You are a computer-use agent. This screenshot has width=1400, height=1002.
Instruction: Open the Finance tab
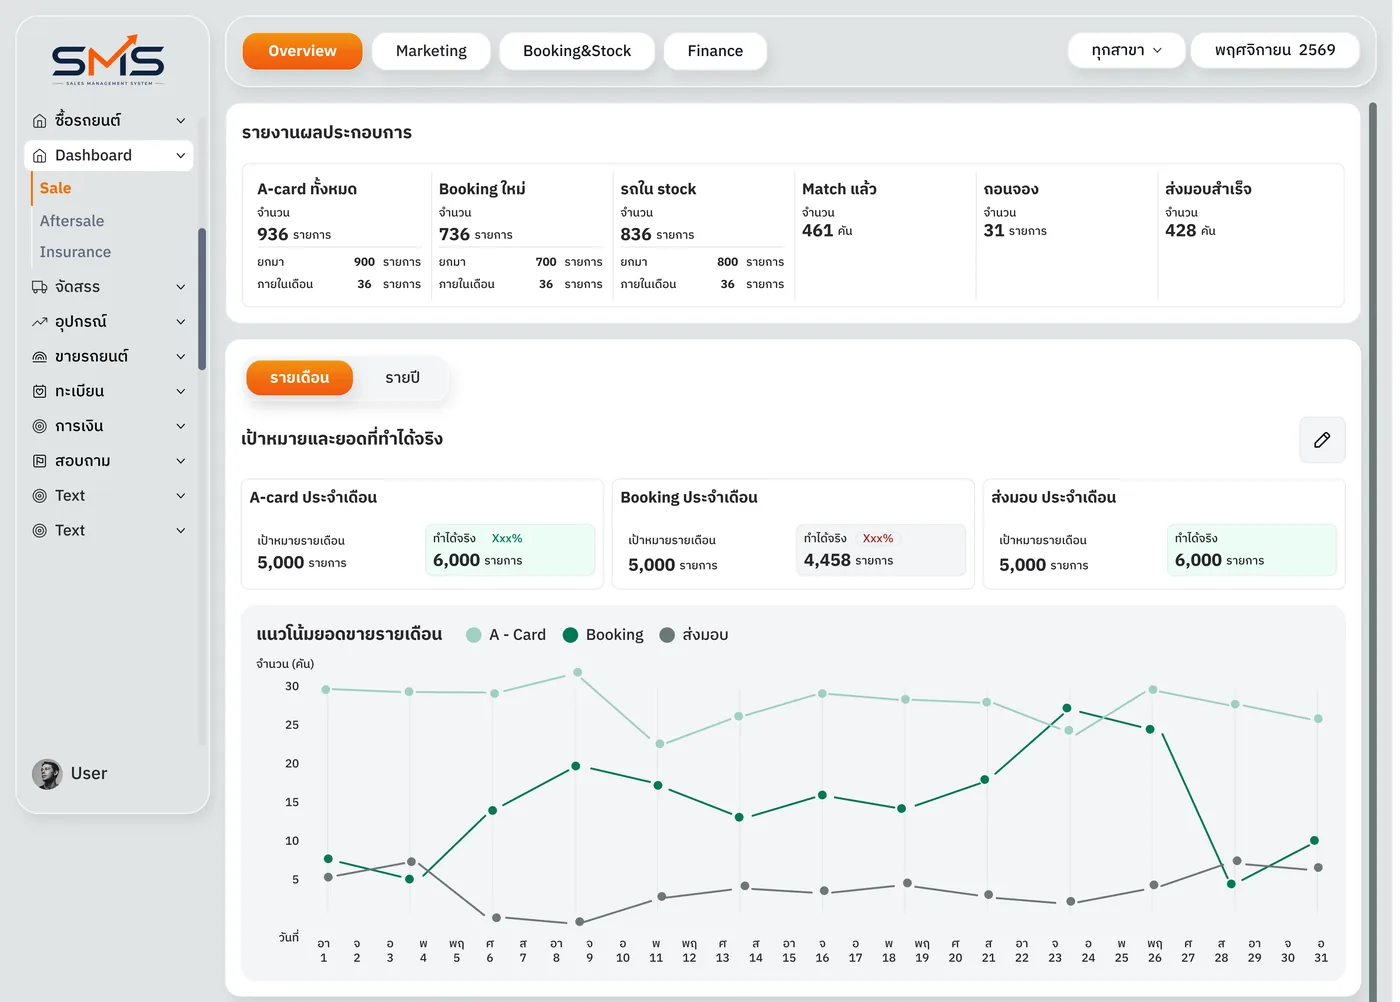(715, 51)
